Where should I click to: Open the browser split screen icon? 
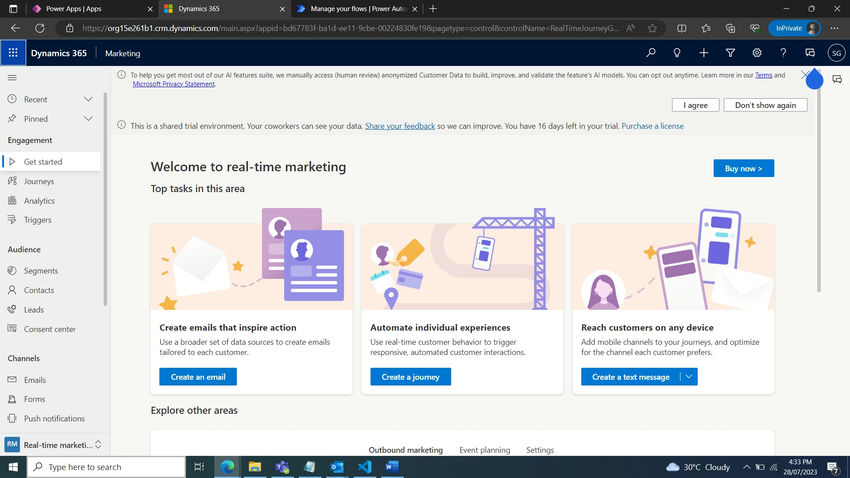click(x=681, y=28)
